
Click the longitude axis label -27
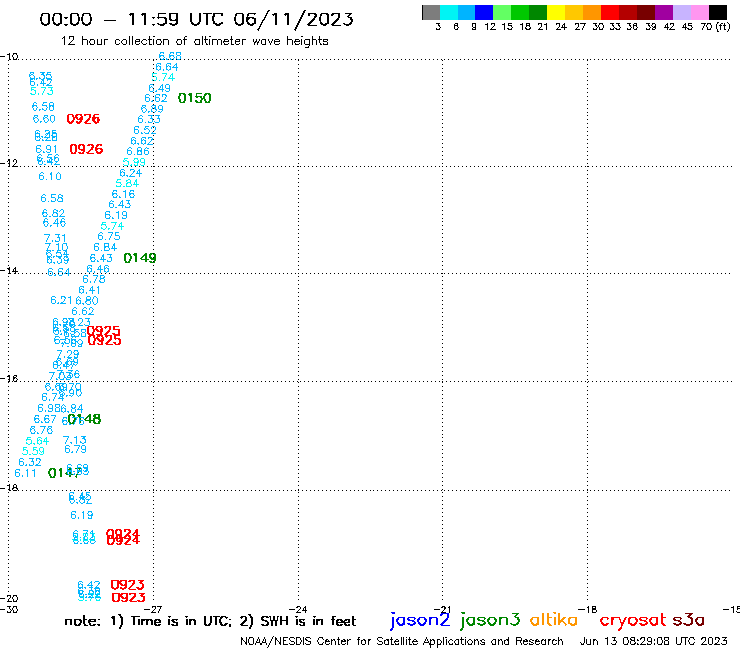click(153, 609)
